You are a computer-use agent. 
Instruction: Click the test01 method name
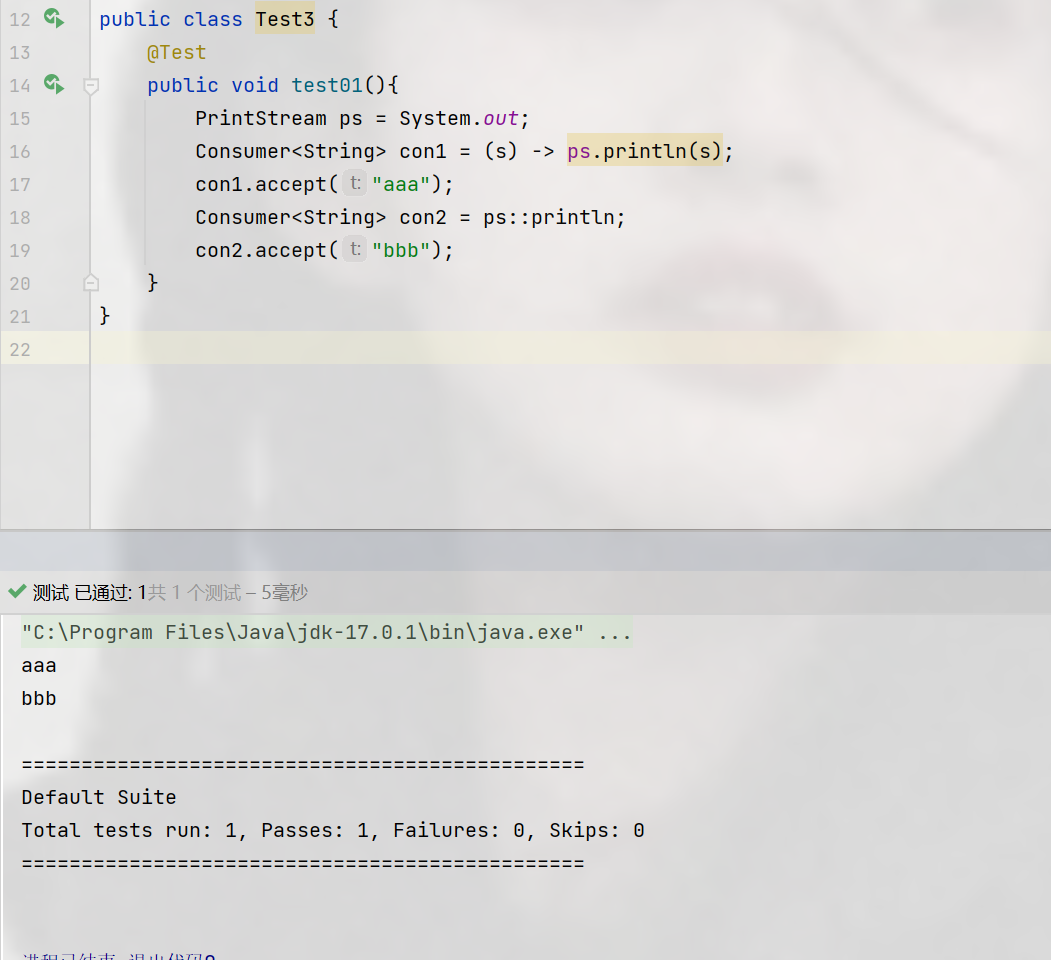[x=327, y=85]
